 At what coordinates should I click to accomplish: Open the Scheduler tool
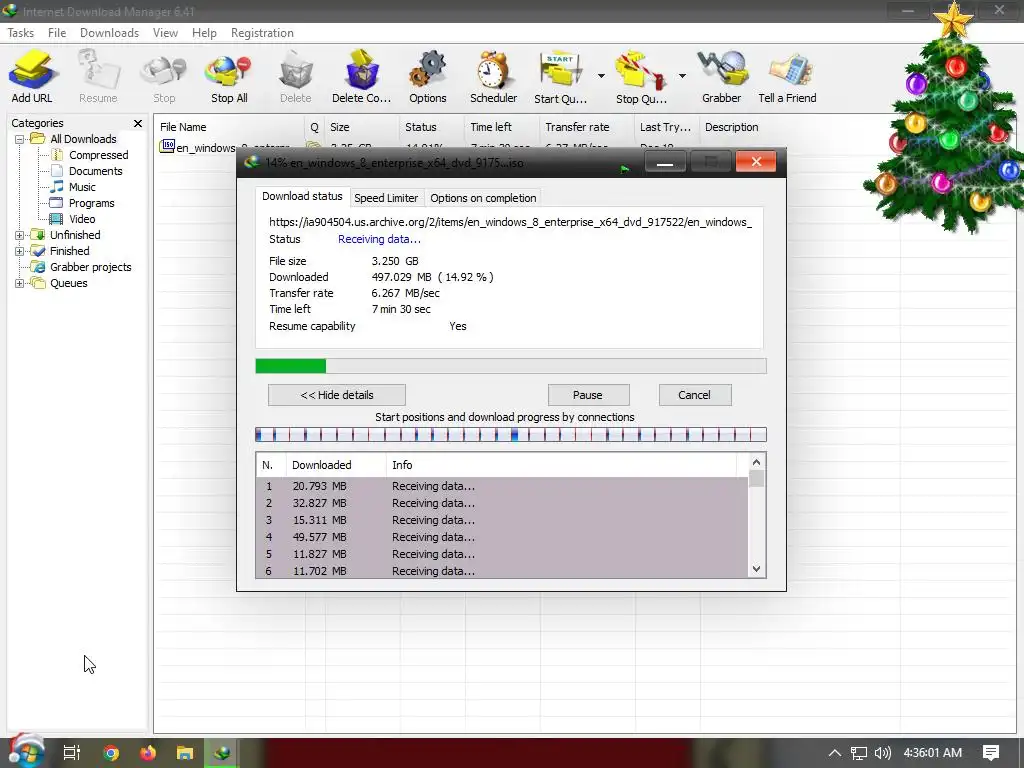[x=493, y=76]
